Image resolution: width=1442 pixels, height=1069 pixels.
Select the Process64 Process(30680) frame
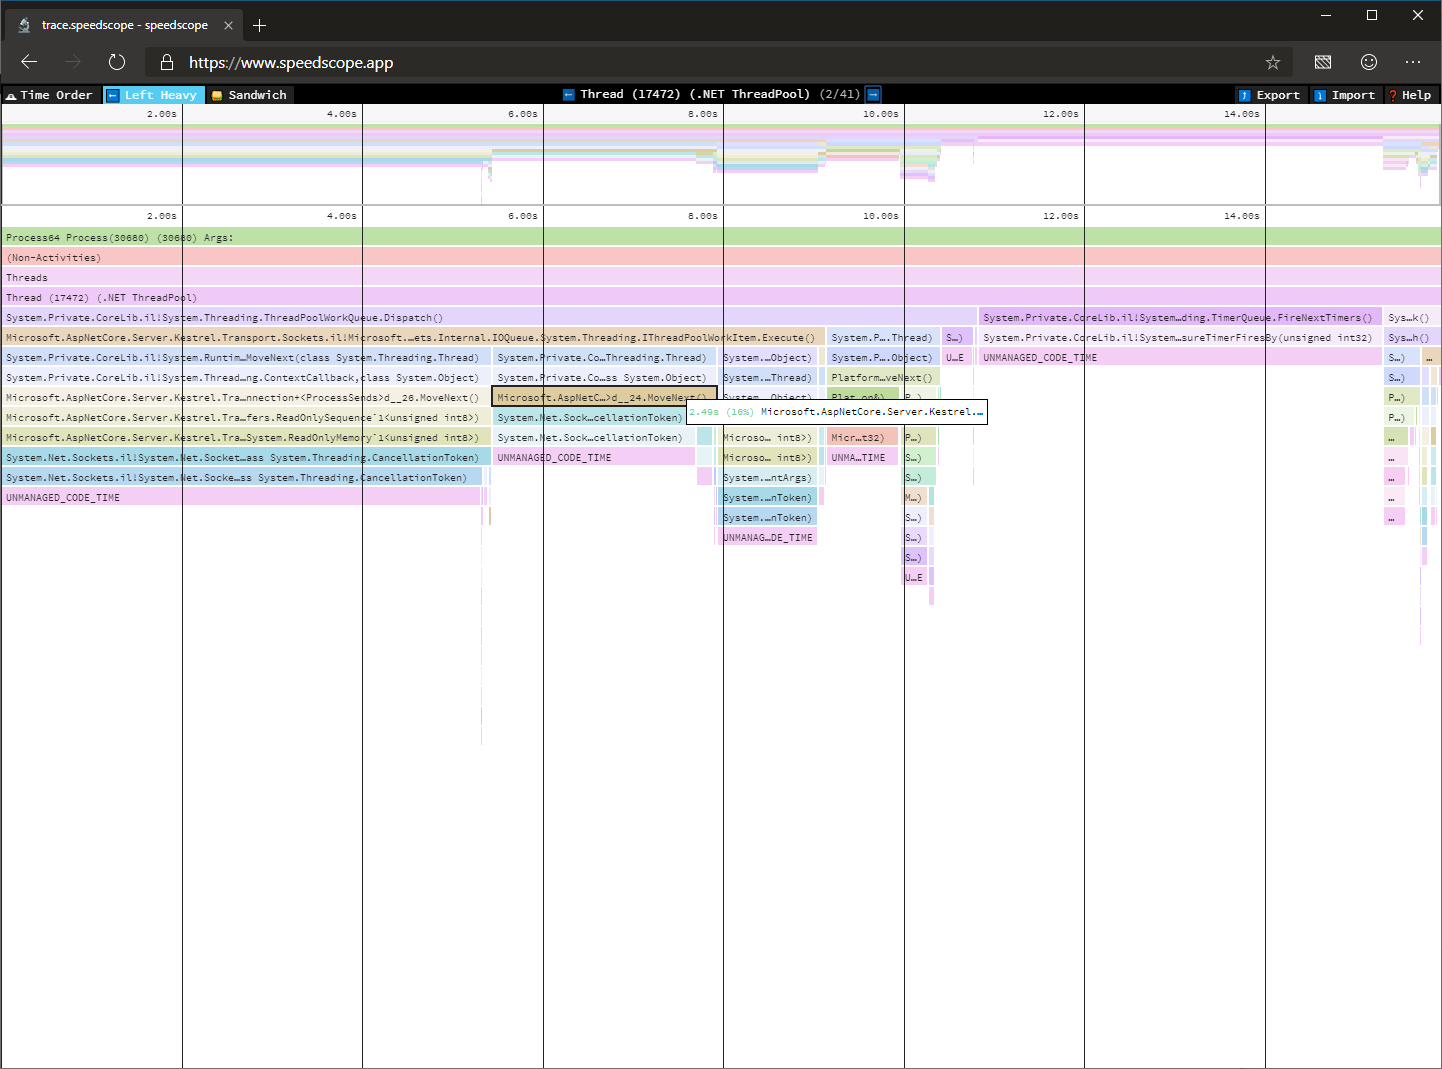pyautogui.click(x=721, y=237)
